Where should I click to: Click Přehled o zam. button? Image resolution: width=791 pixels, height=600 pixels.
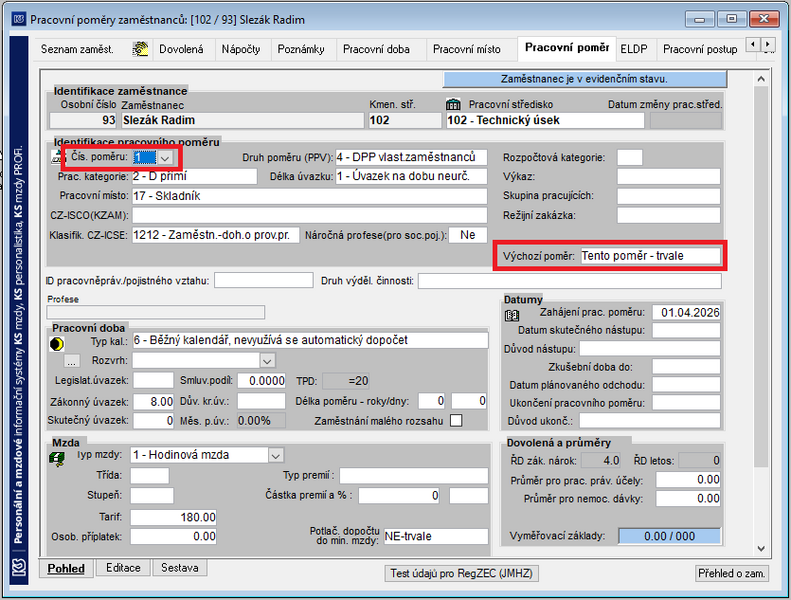point(731,573)
